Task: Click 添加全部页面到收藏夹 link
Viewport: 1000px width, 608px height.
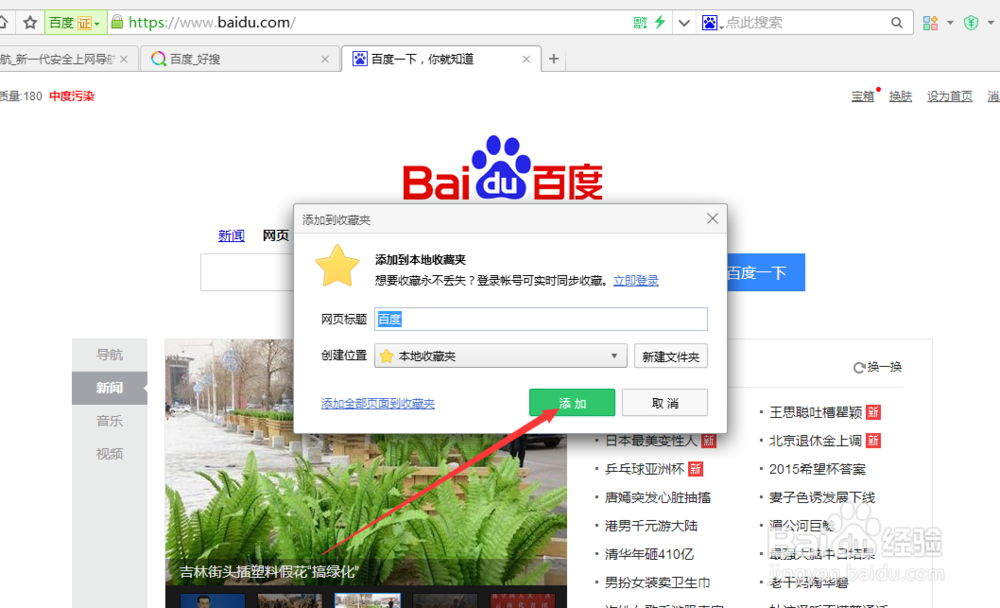Action: (x=378, y=403)
